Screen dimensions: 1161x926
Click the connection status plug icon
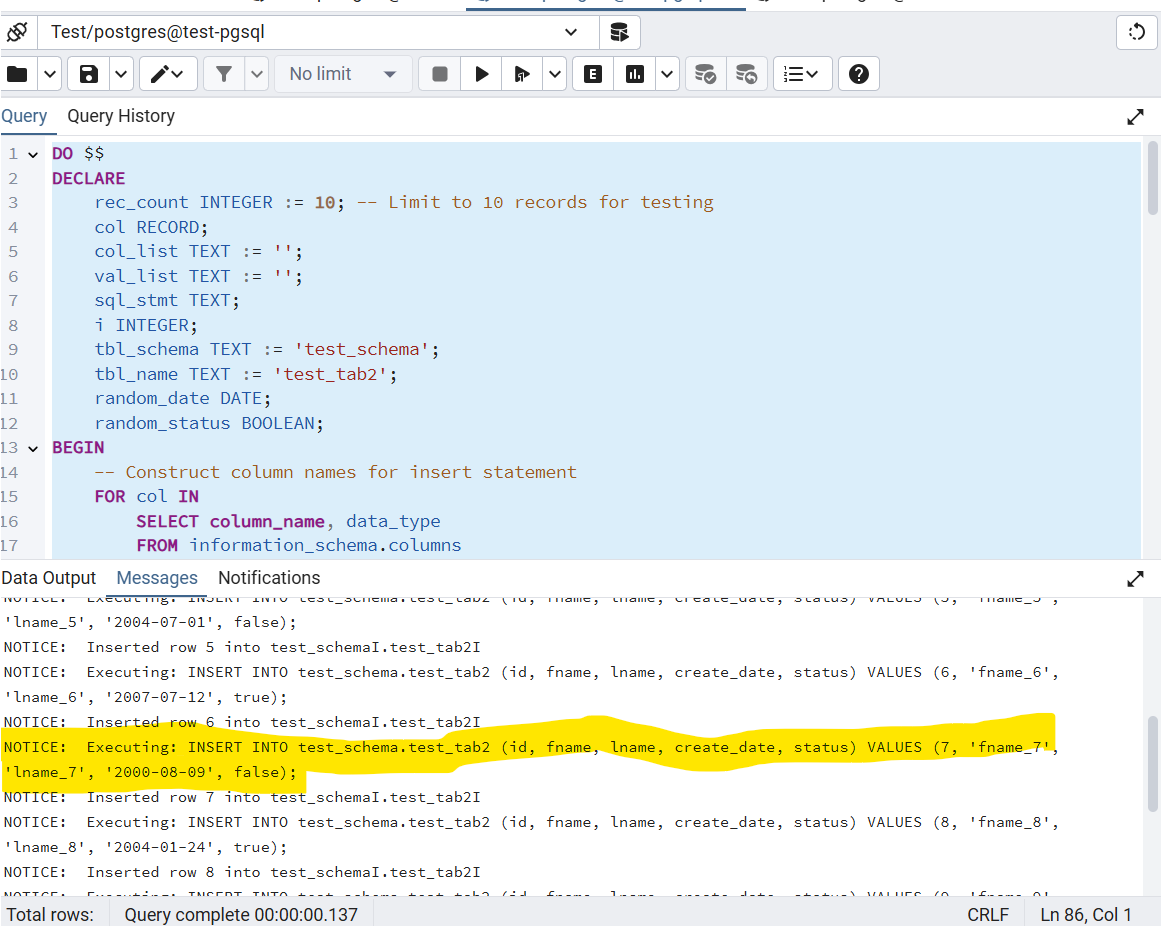click(17, 33)
